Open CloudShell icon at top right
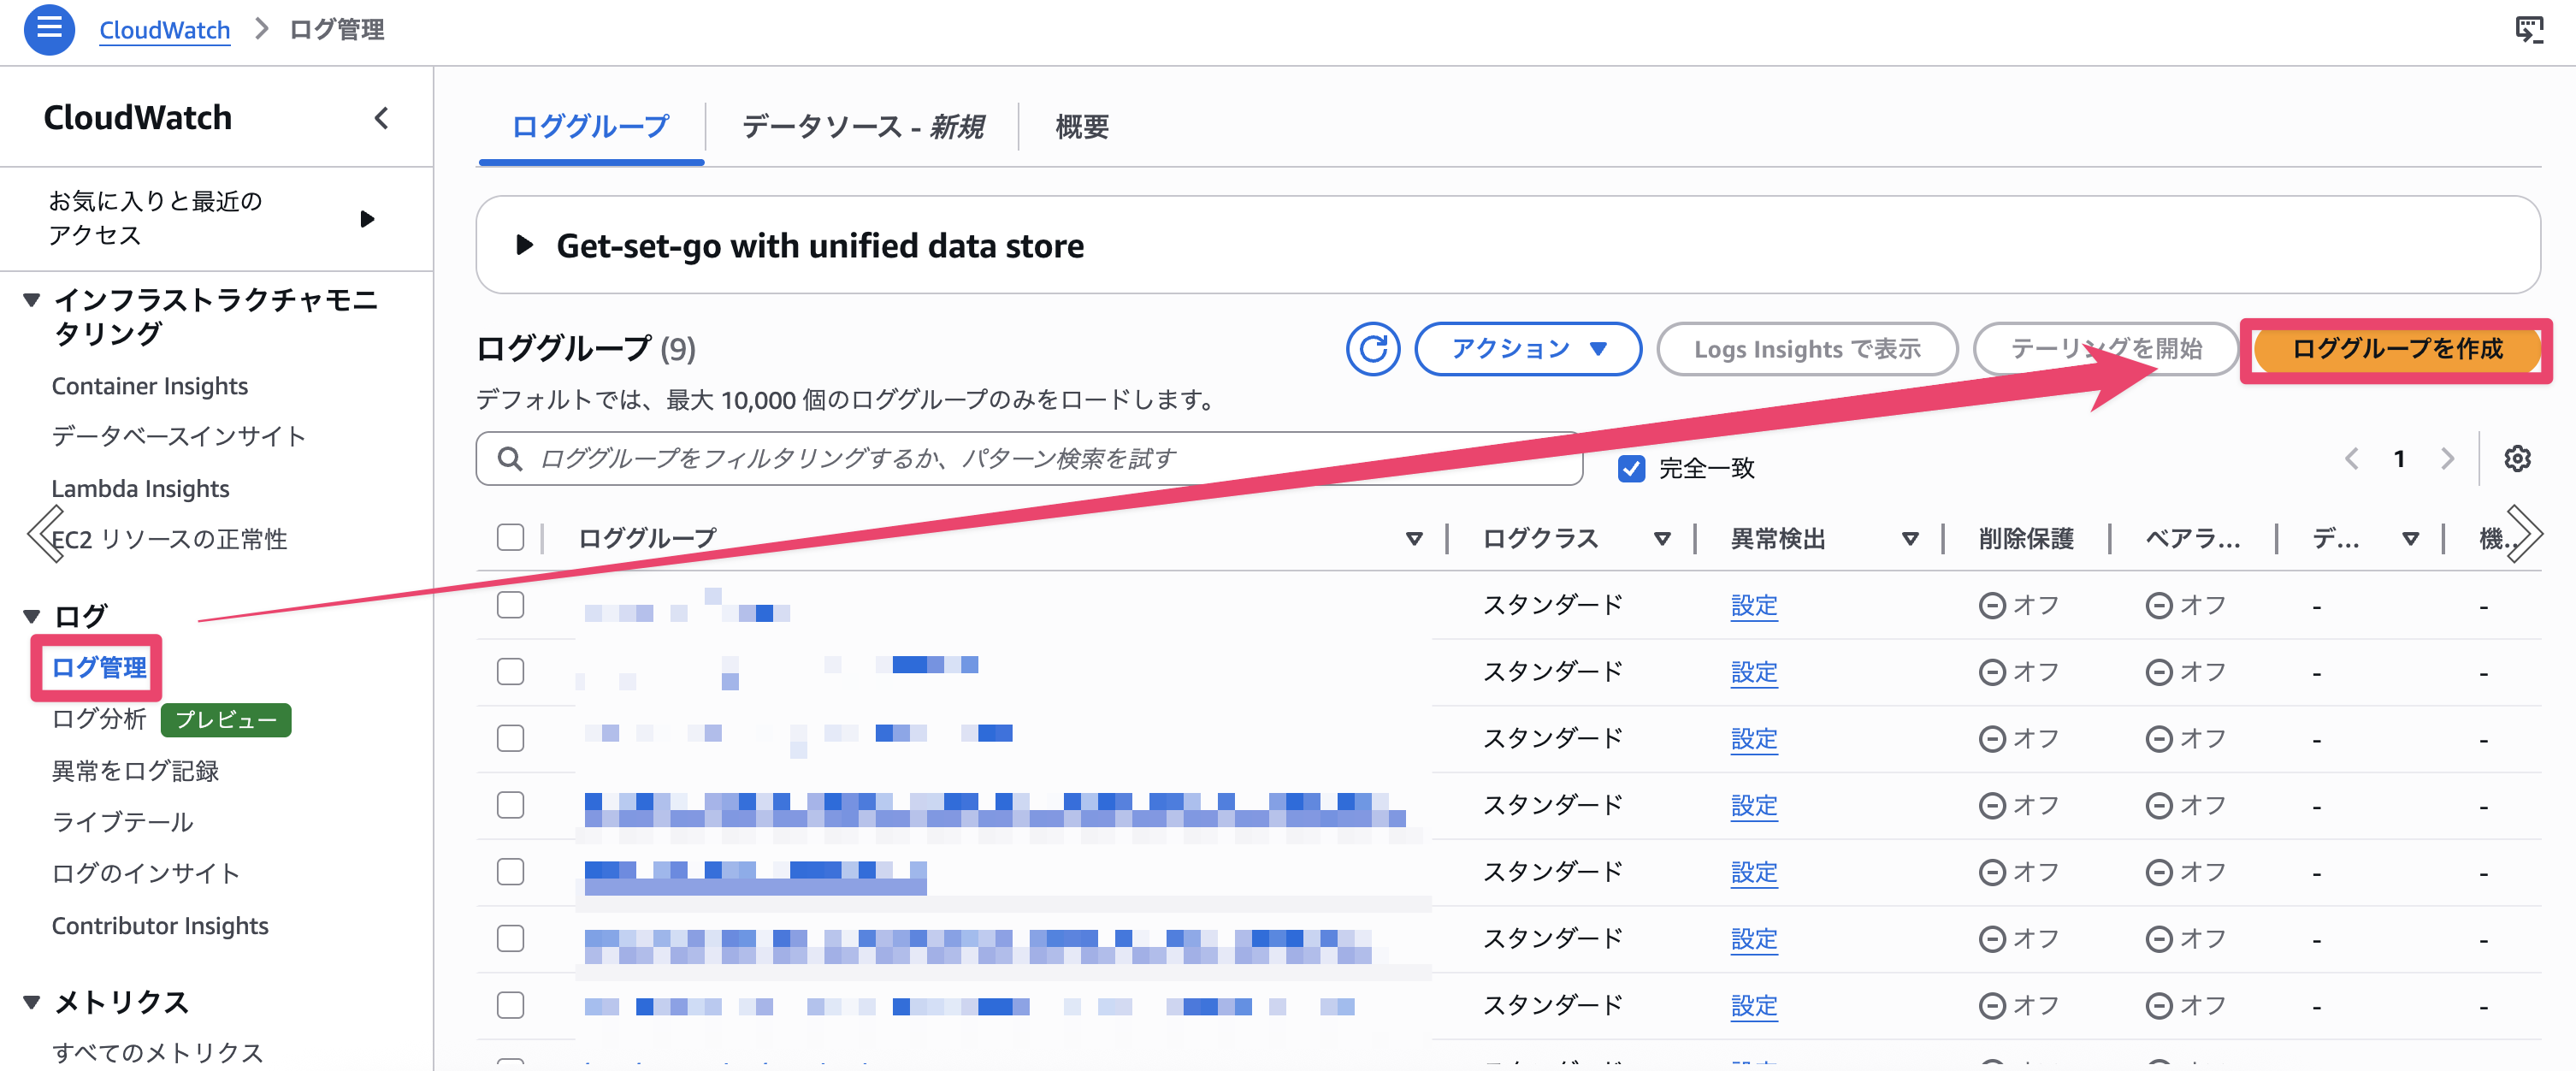The width and height of the screenshot is (2576, 1071). coord(2528,29)
